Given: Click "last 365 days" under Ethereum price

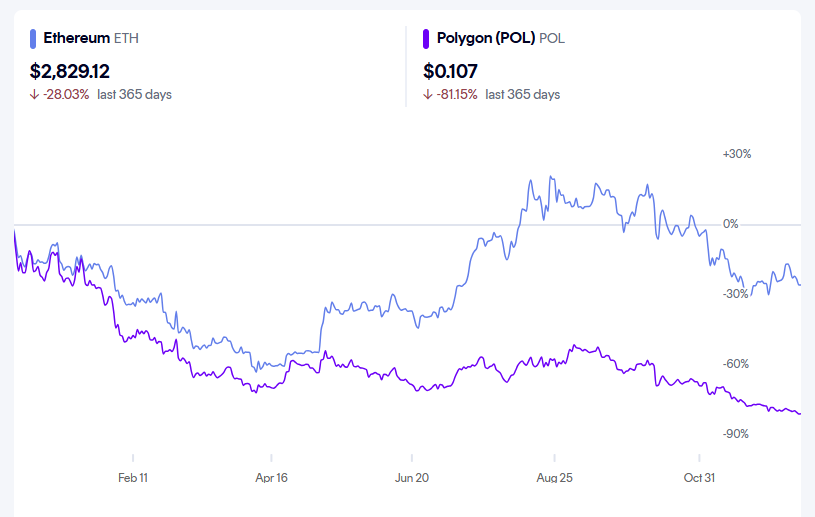Looking at the screenshot, I should pyautogui.click(x=134, y=95).
